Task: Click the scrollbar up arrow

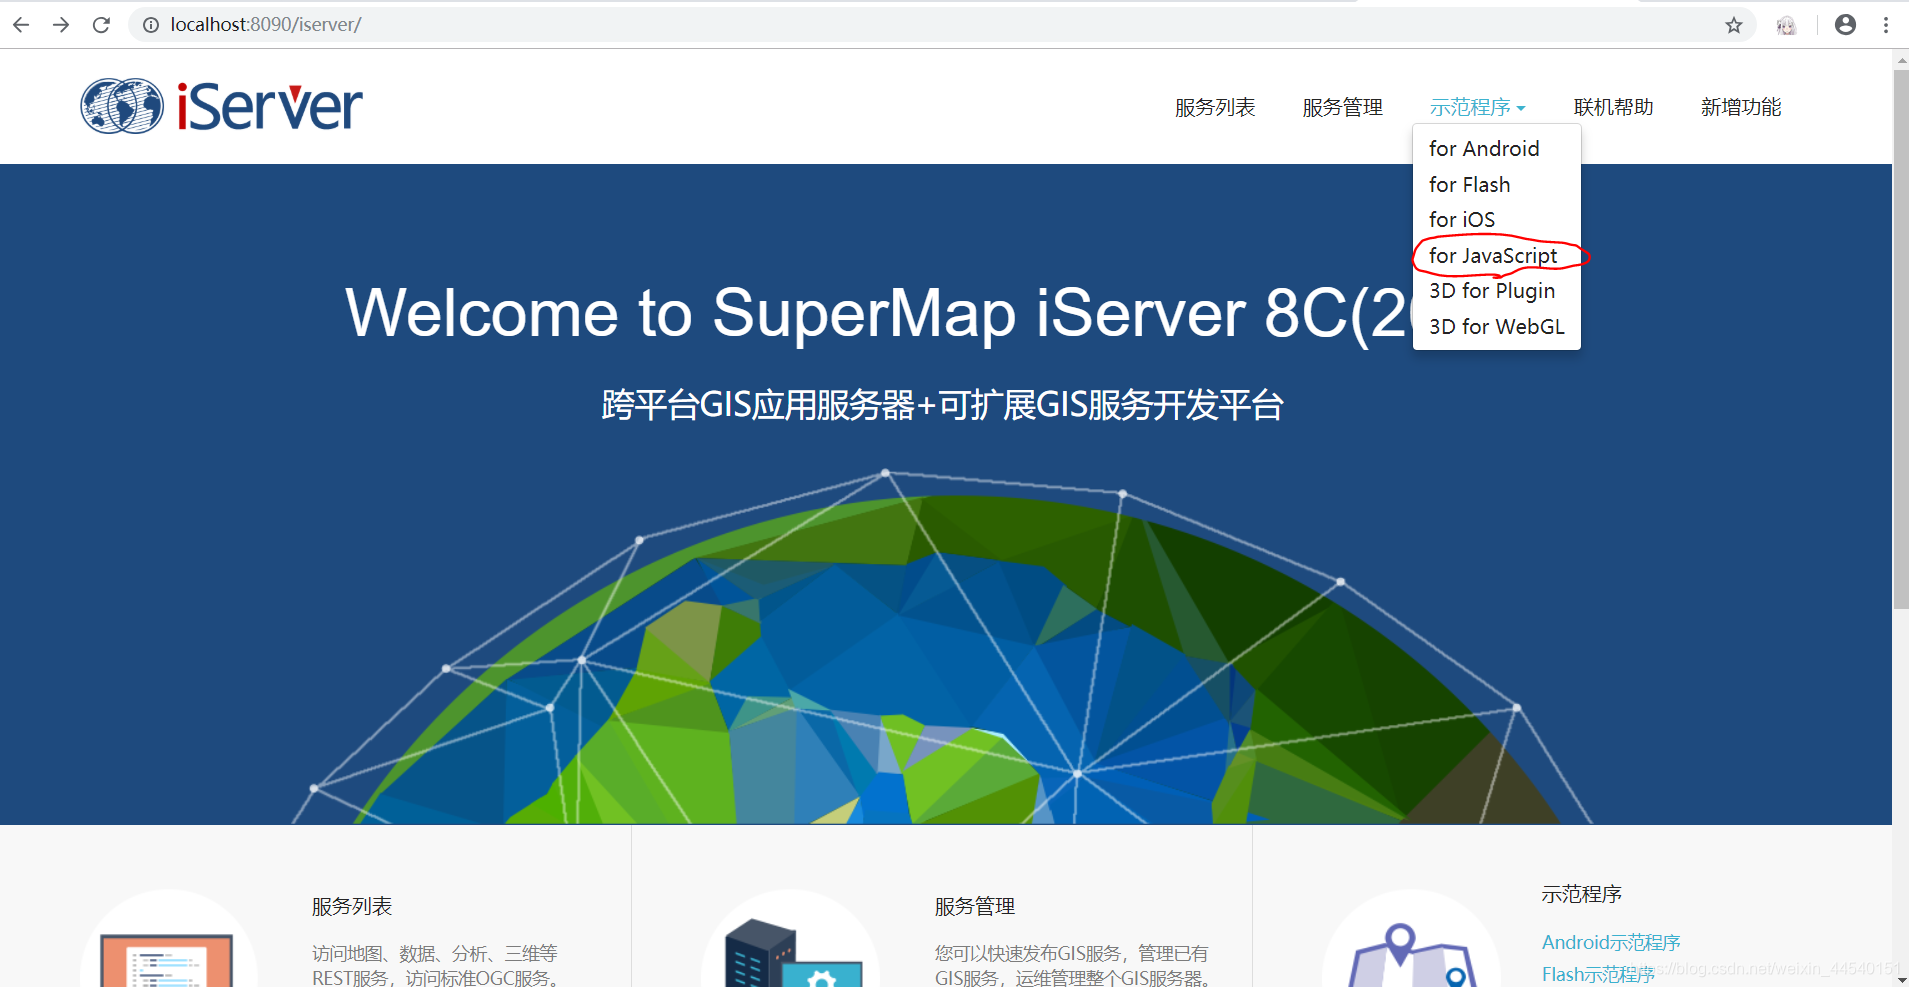Action: tap(1901, 61)
